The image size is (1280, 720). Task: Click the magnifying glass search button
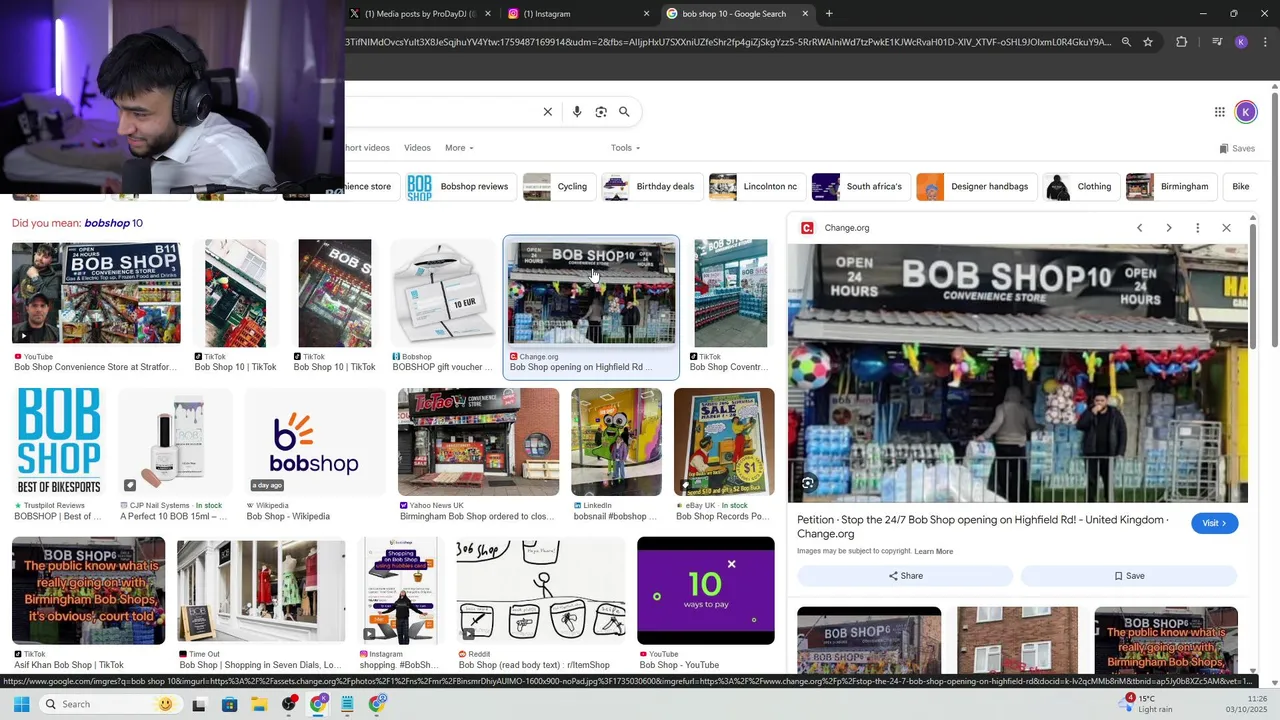coord(624,112)
